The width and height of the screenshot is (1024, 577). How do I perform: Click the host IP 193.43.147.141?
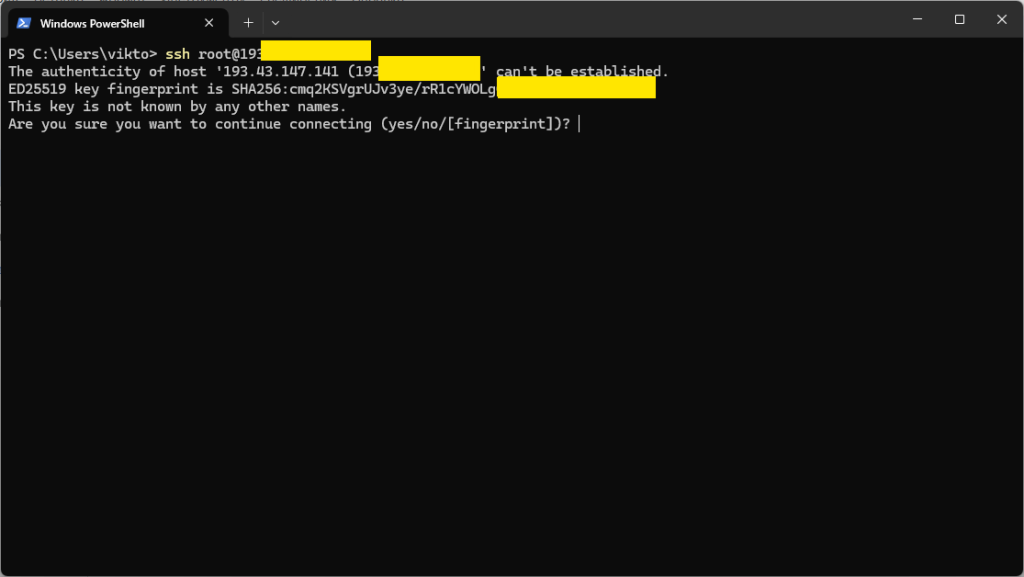click(x=281, y=71)
